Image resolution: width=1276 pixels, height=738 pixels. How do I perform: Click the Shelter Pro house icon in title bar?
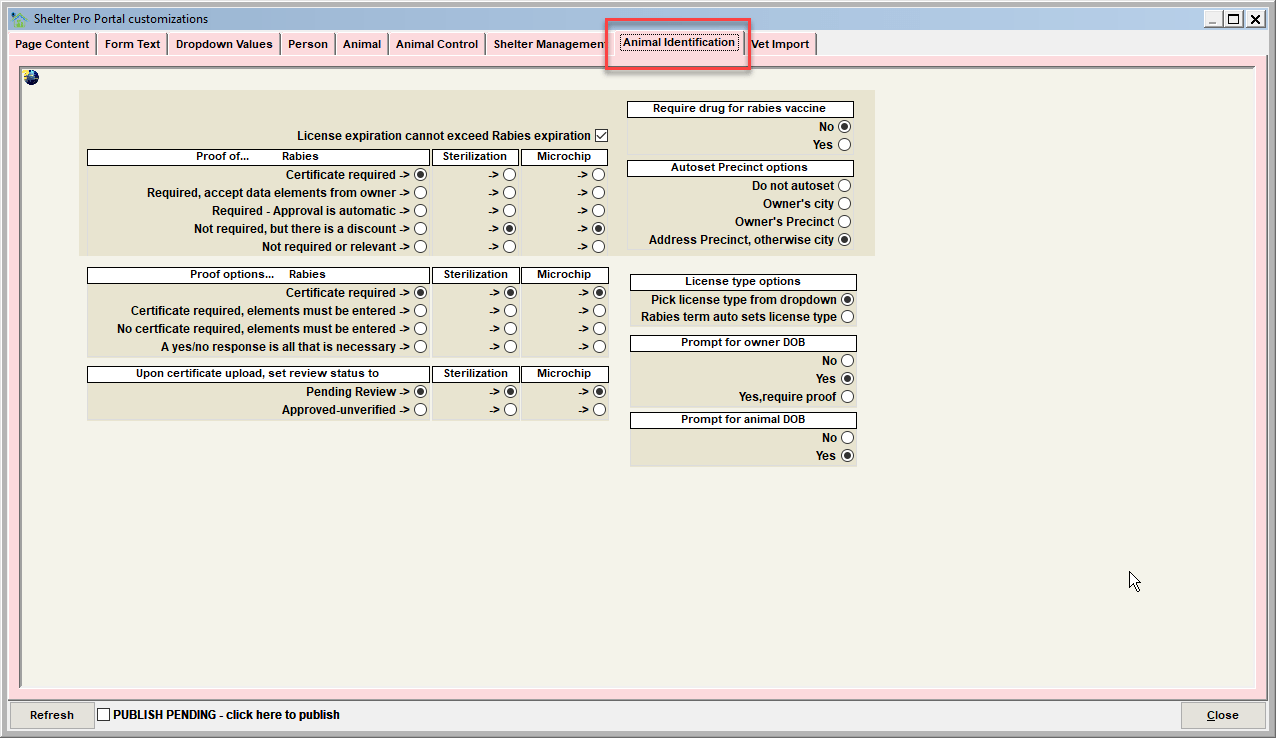18,18
